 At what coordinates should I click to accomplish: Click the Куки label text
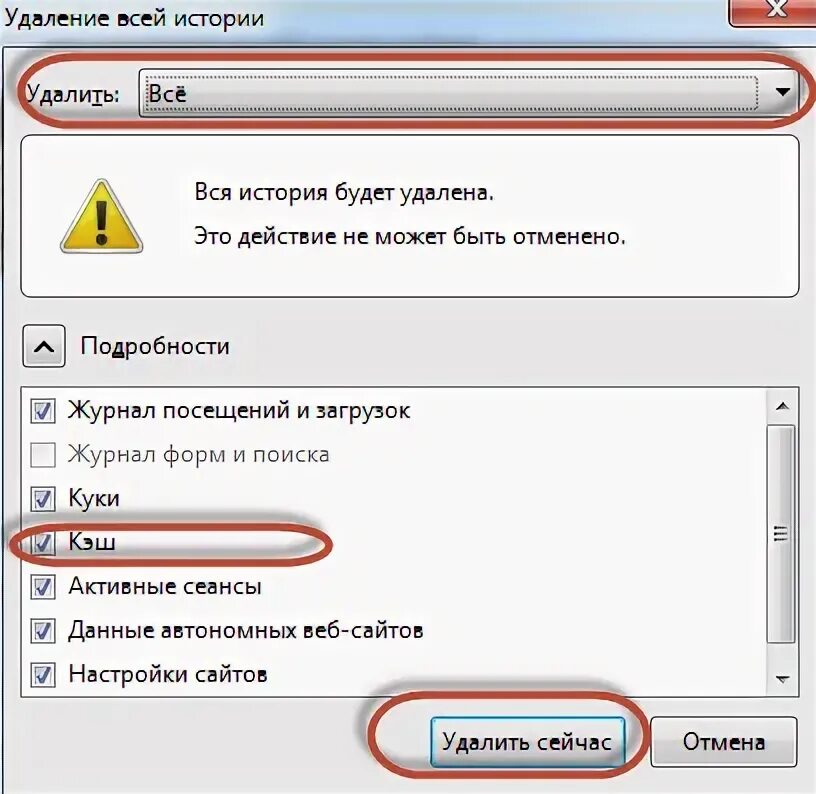tap(94, 498)
